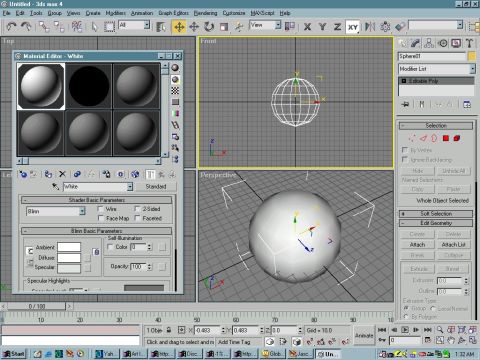Click Reset Map/Material X icon
Image resolution: width=480 pixels, height=360 pixels.
tap(62, 174)
